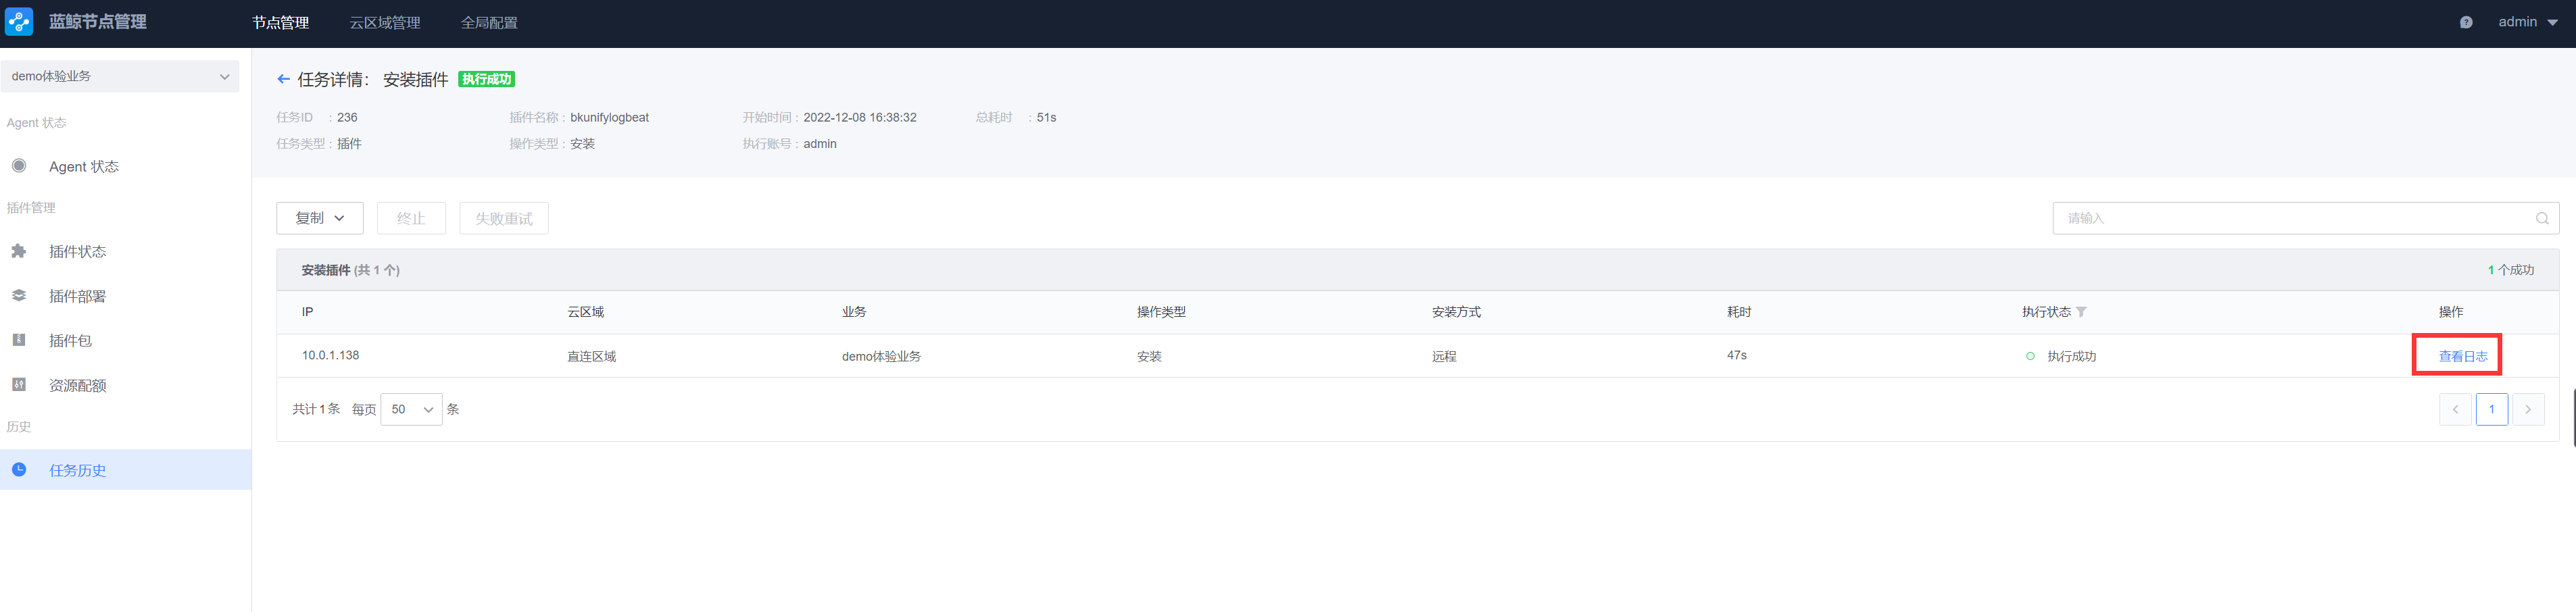The height and width of the screenshot is (612, 2576).
Task: Click the 插件部署 layers icon
Action: pos(19,296)
